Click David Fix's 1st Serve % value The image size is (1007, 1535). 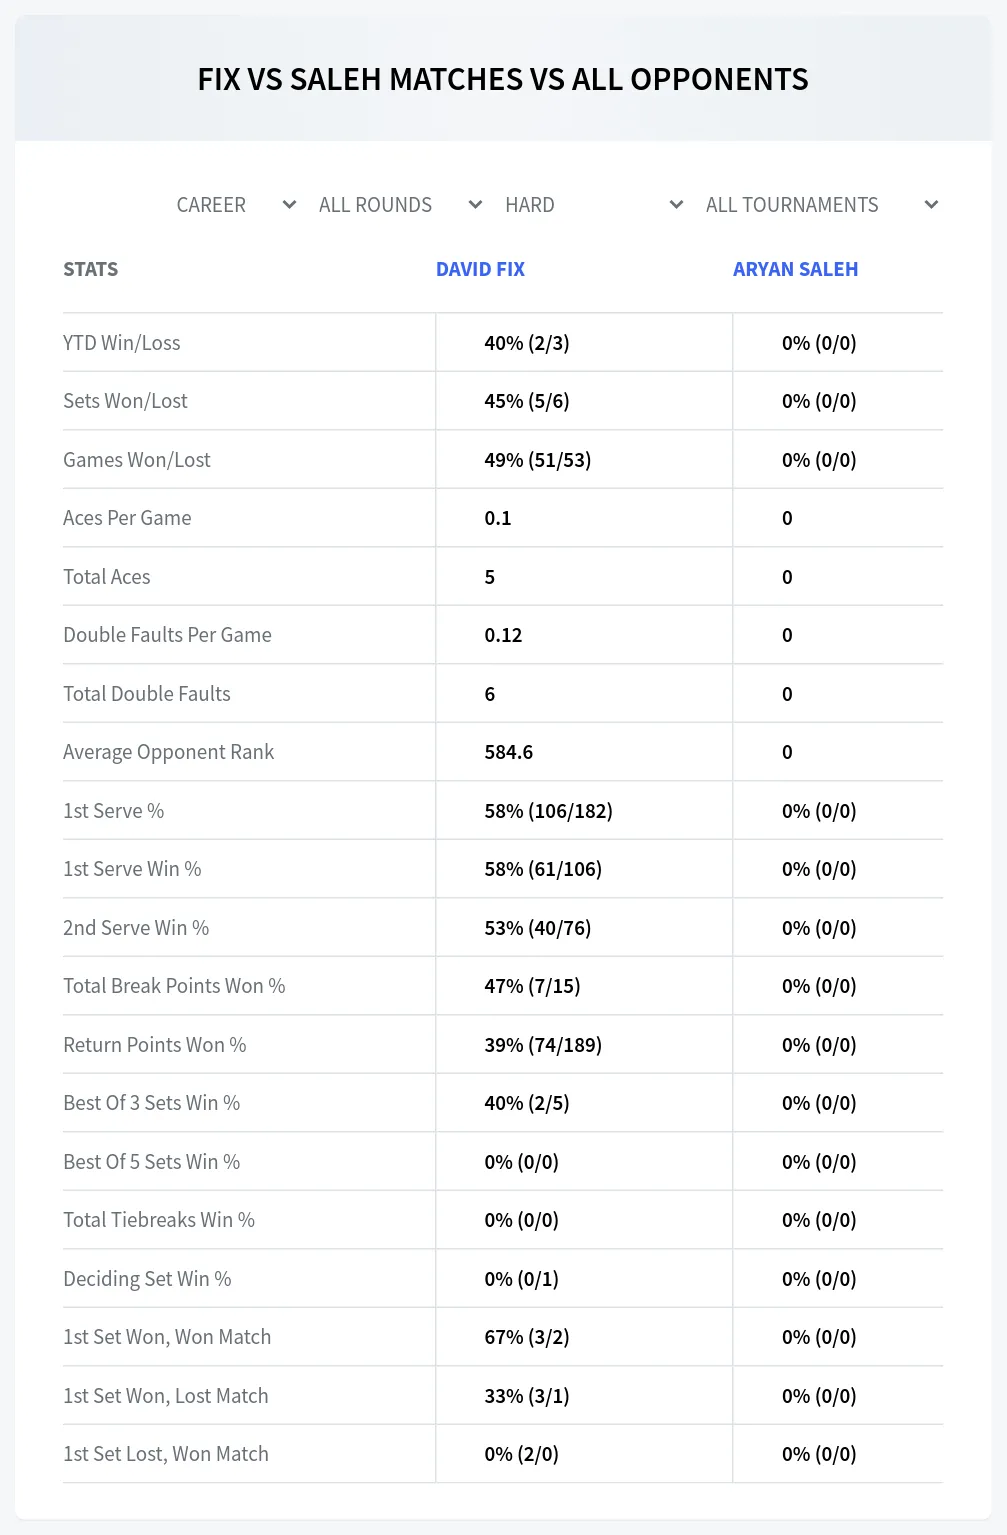point(548,811)
